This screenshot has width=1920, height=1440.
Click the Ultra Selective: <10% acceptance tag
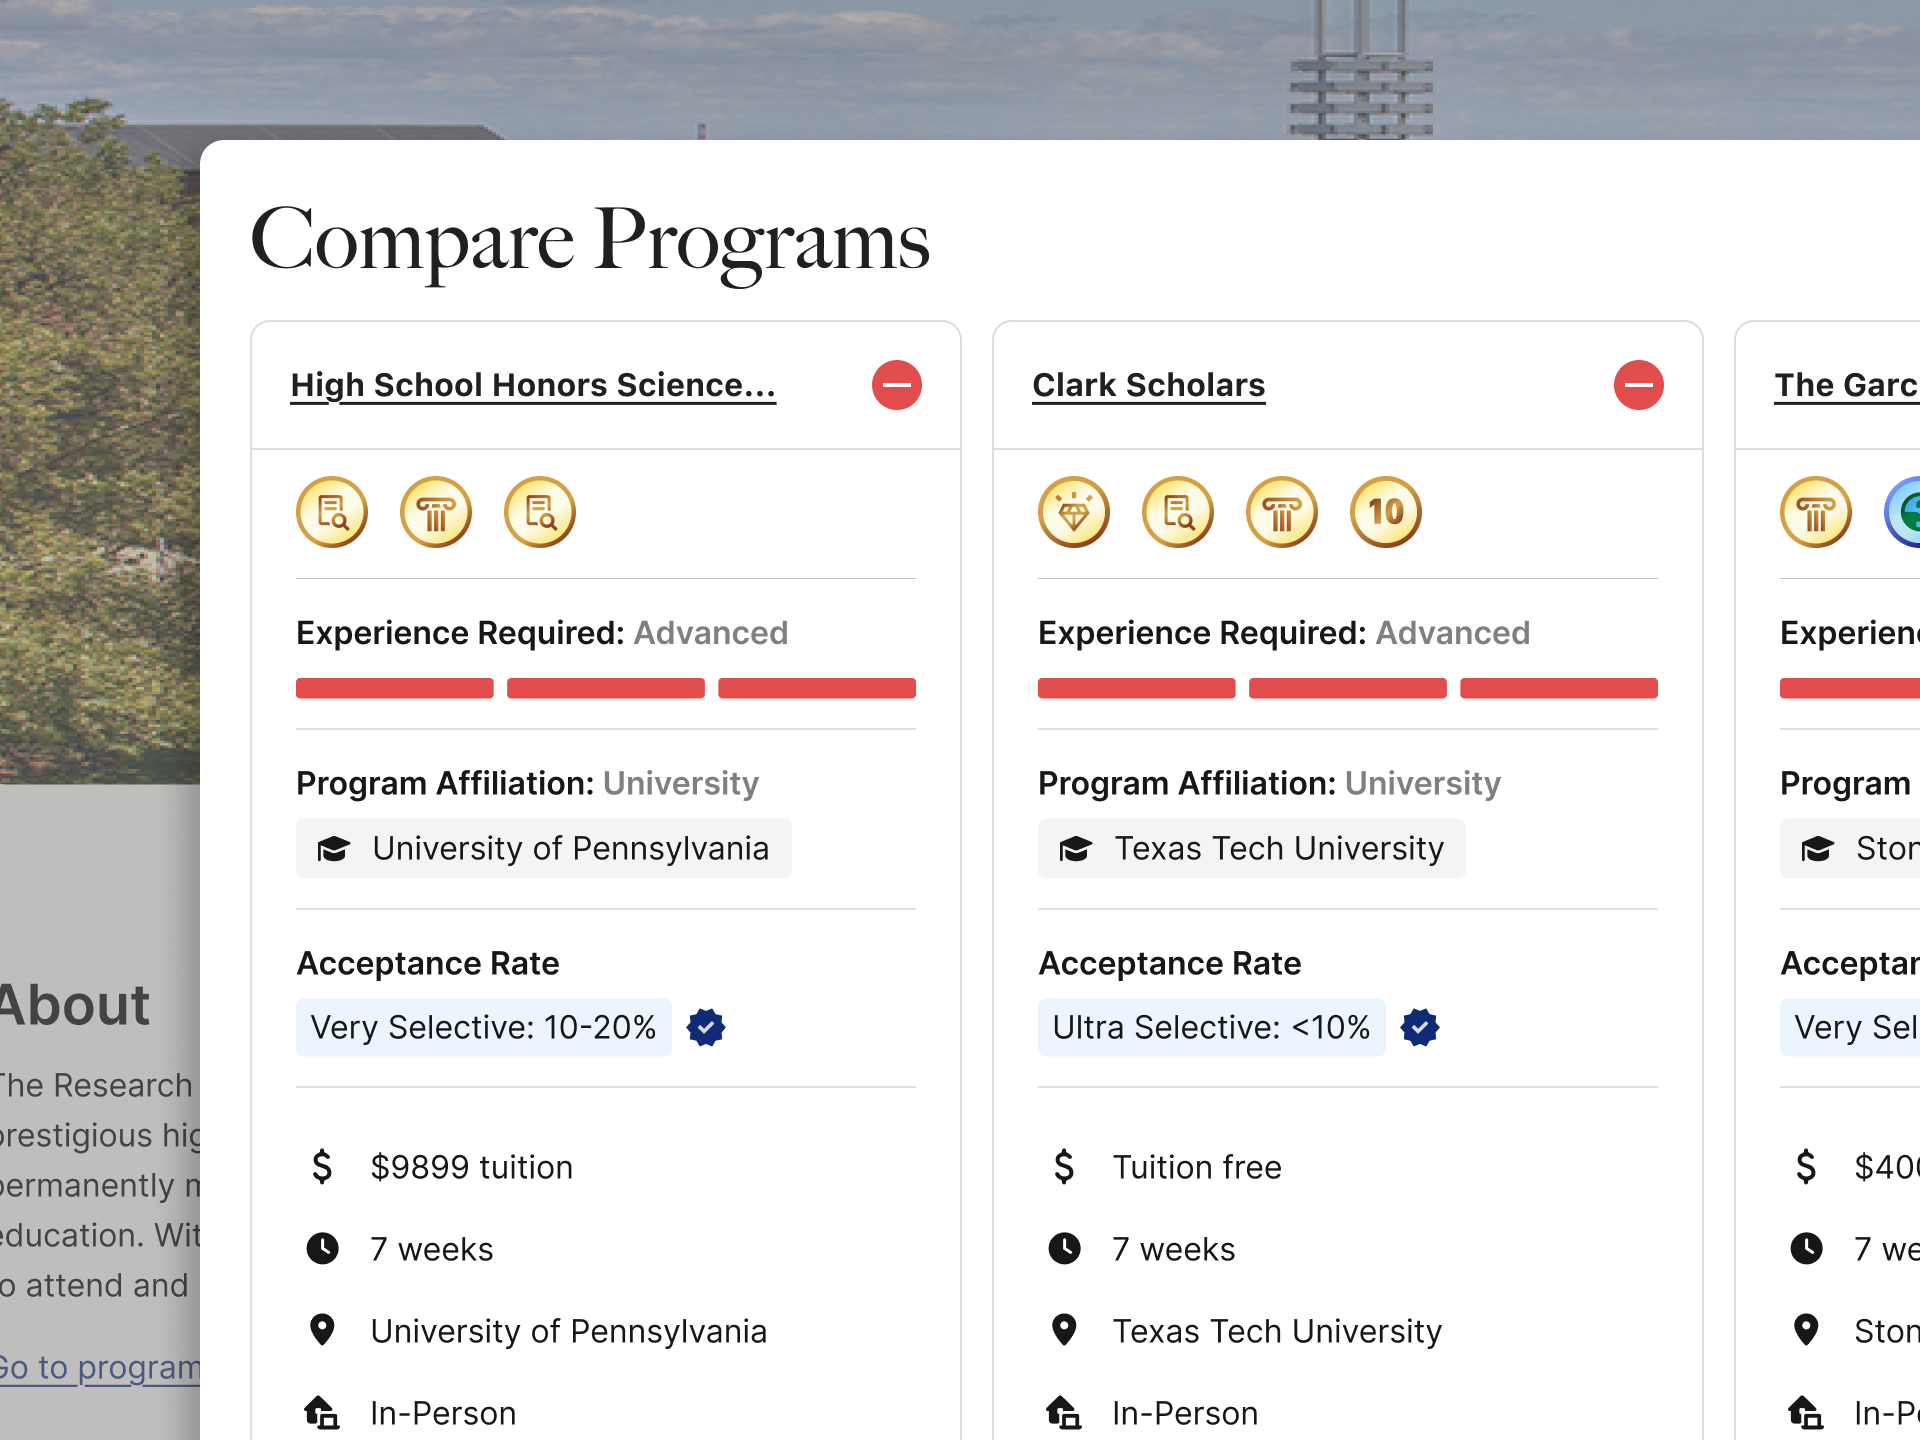[x=1211, y=1027]
